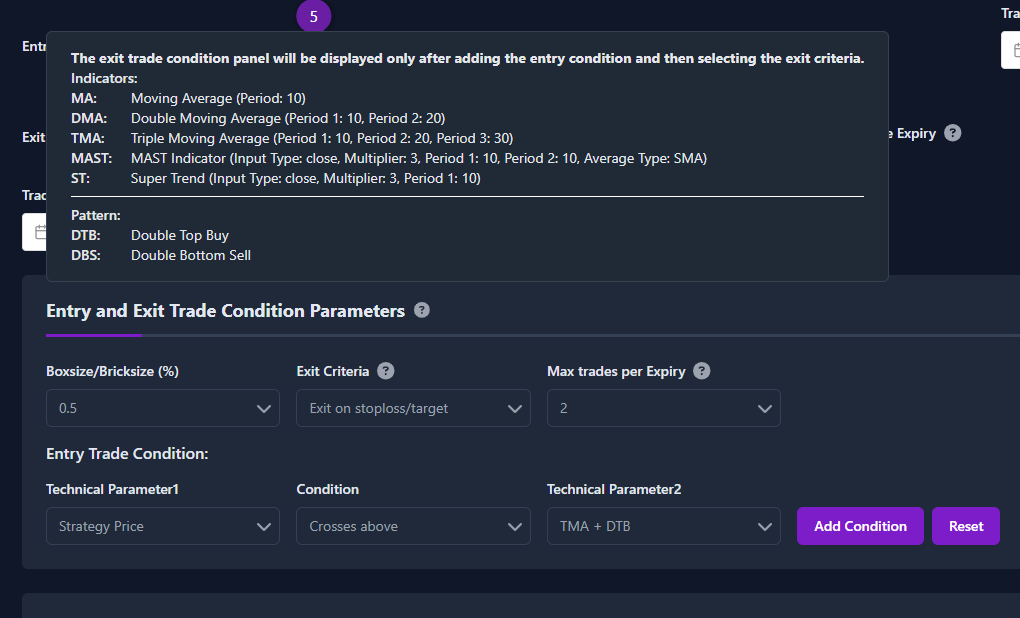The width and height of the screenshot is (1020, 618).
Task: Expand Max trades per Expiry dropdown
Action: [664, 408]
